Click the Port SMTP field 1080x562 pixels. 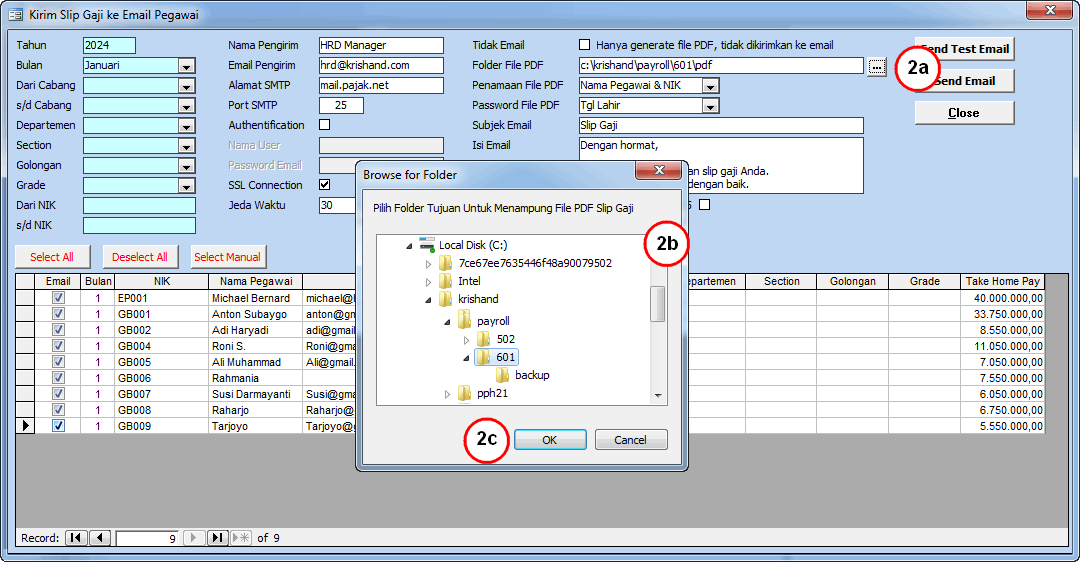pyautogui.click(x=341, y=105)
